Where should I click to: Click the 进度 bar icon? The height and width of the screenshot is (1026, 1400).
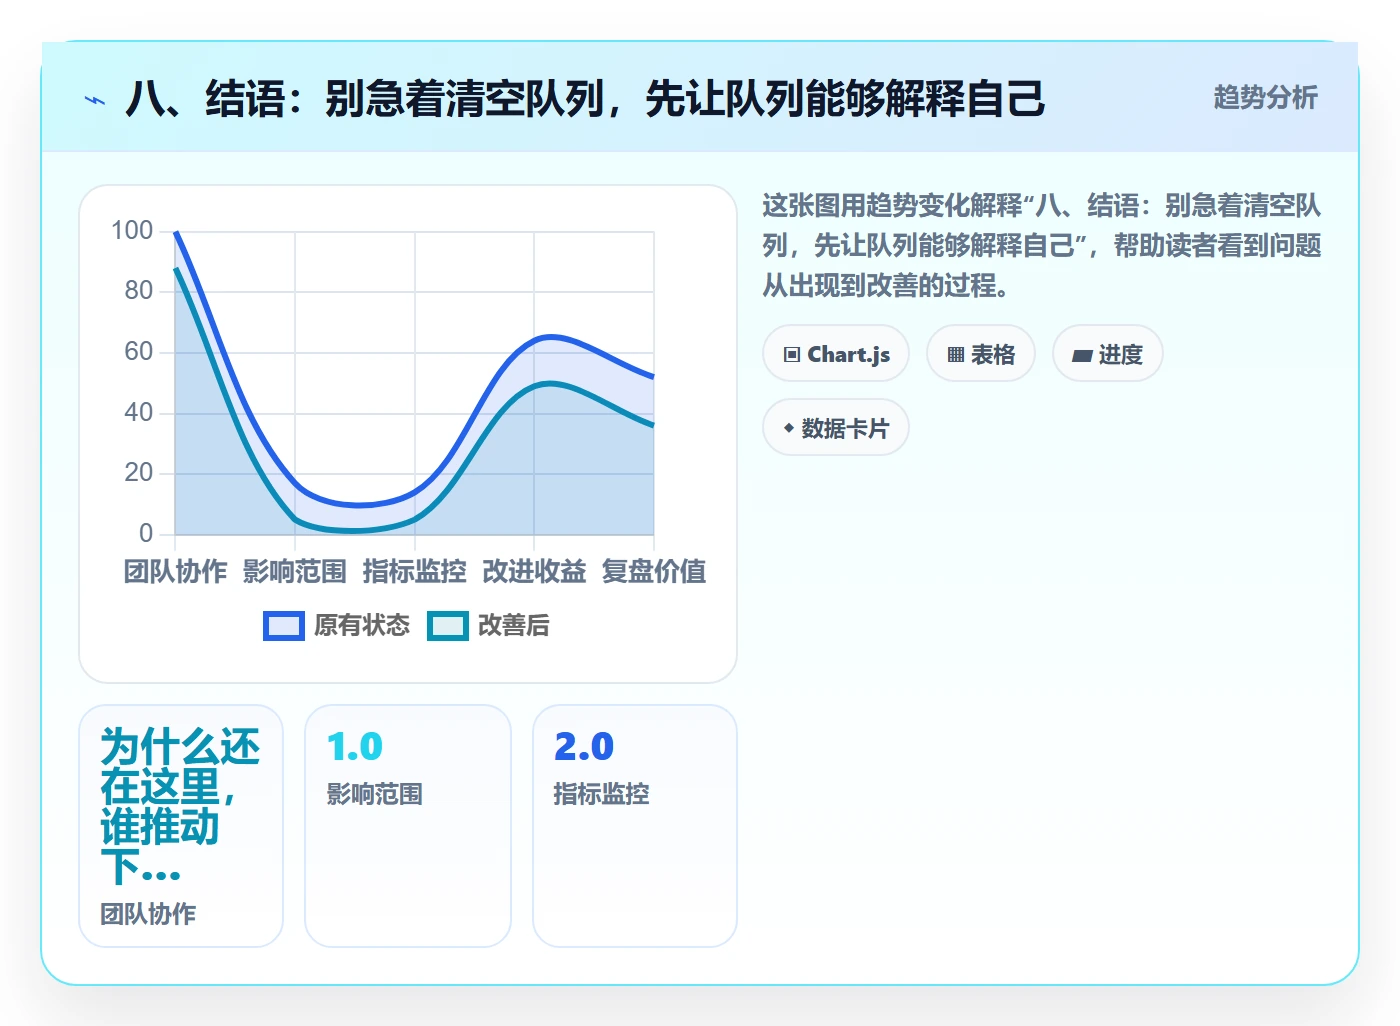point(1082,356)
